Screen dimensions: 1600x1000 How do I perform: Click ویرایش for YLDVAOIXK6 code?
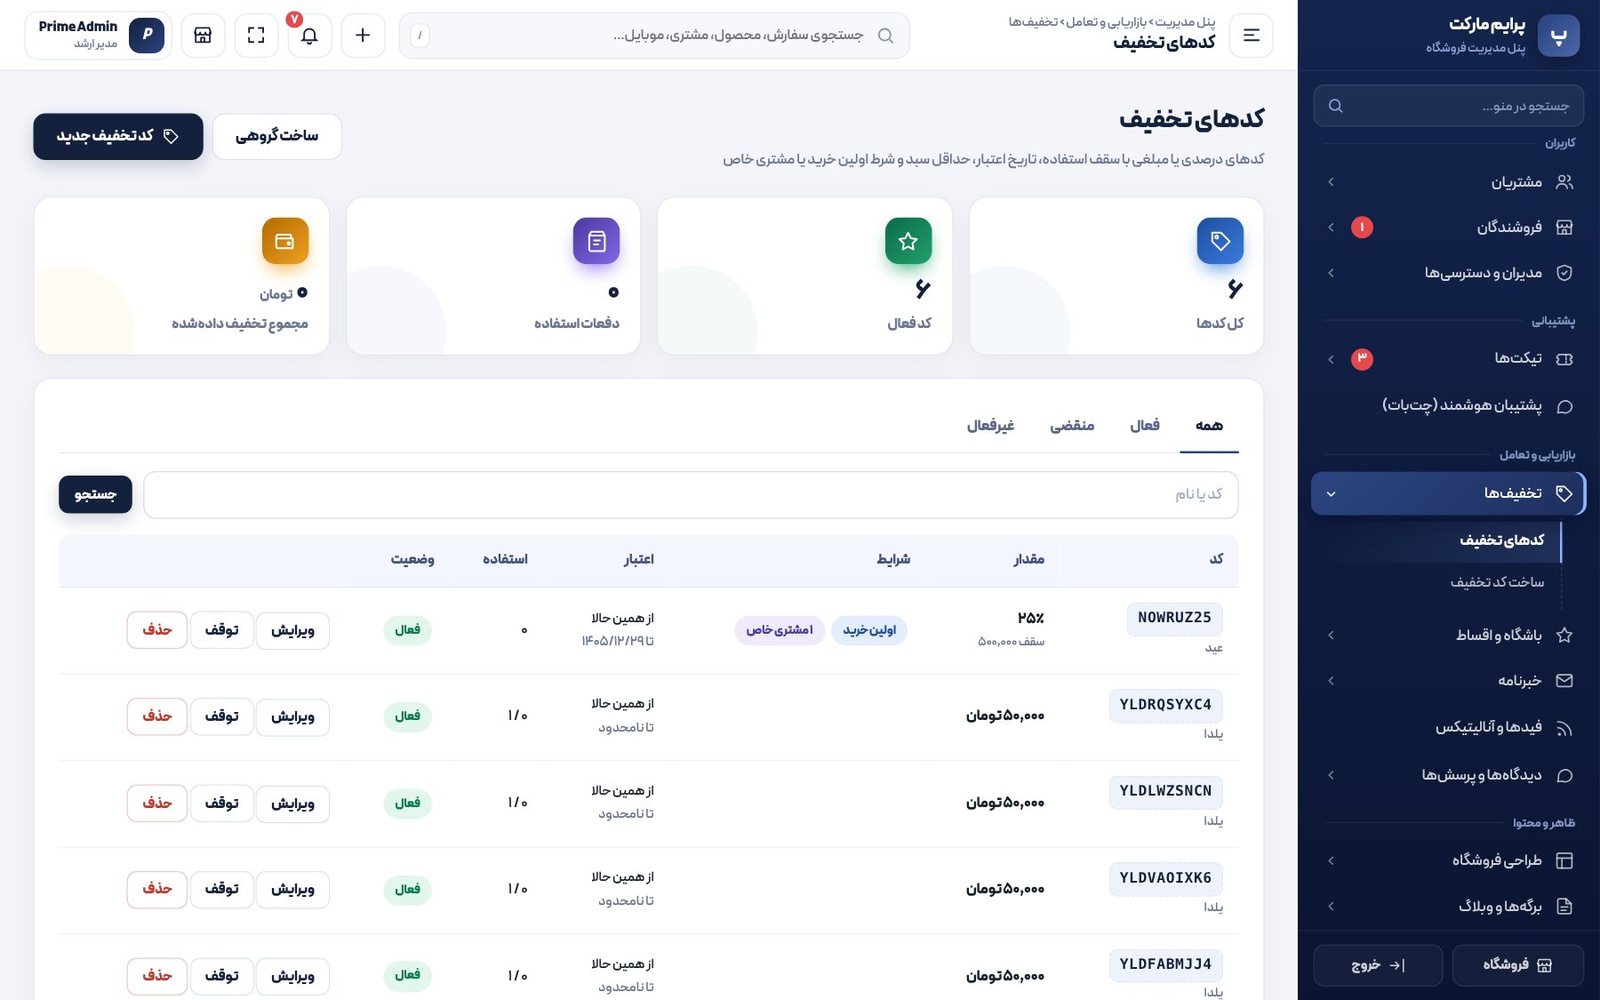[x=292, y=890]
